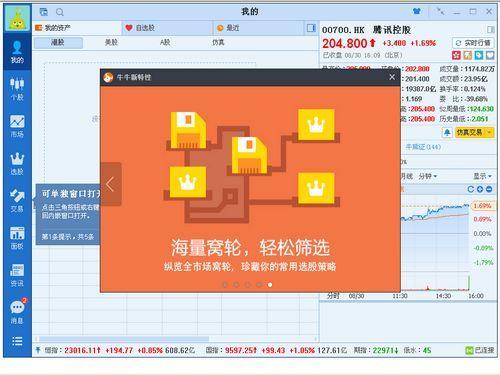
Task: Open the 市场 market chart section
Action: coord(17,126)
